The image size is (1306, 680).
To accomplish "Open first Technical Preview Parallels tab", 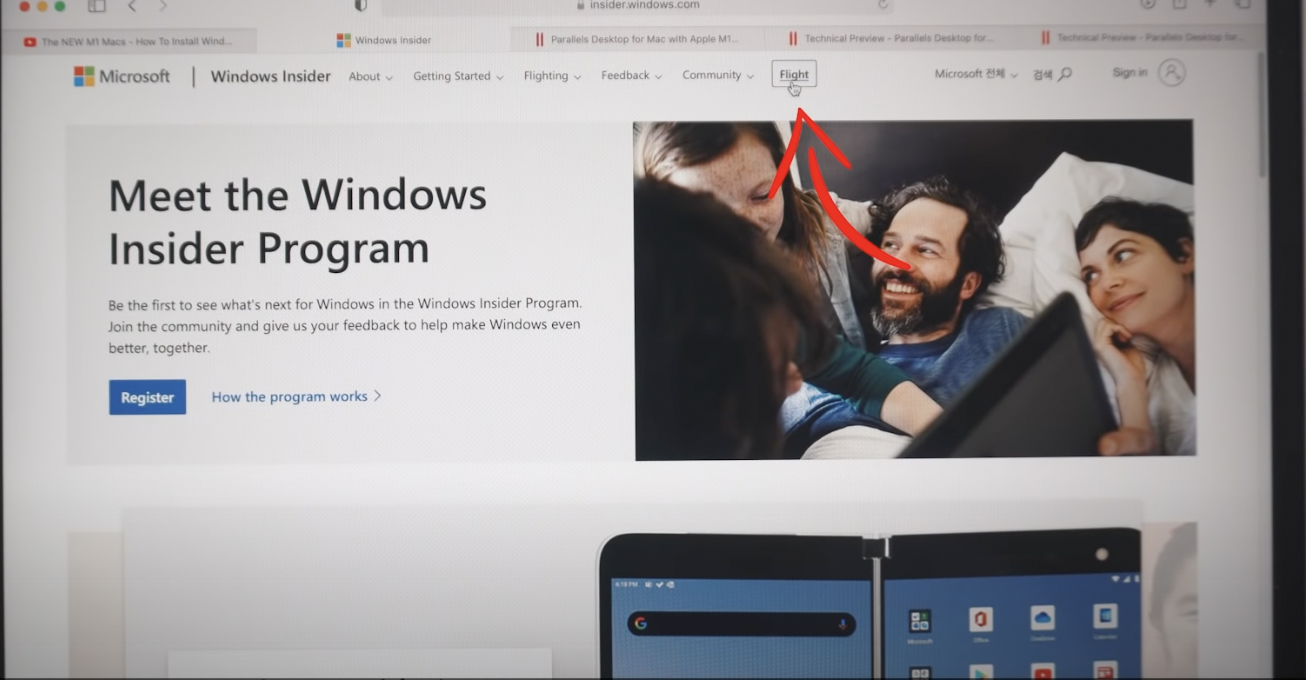I will pos(890,38).
